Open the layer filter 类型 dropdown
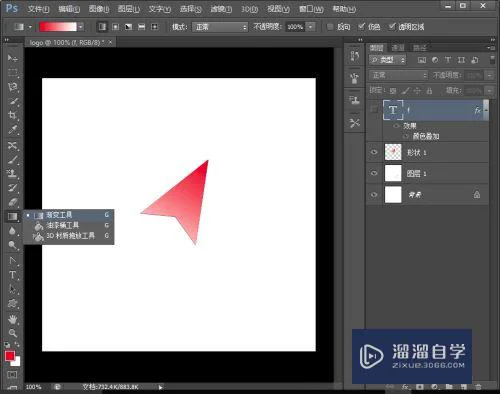The image size is (500, 394). point(388,60)
